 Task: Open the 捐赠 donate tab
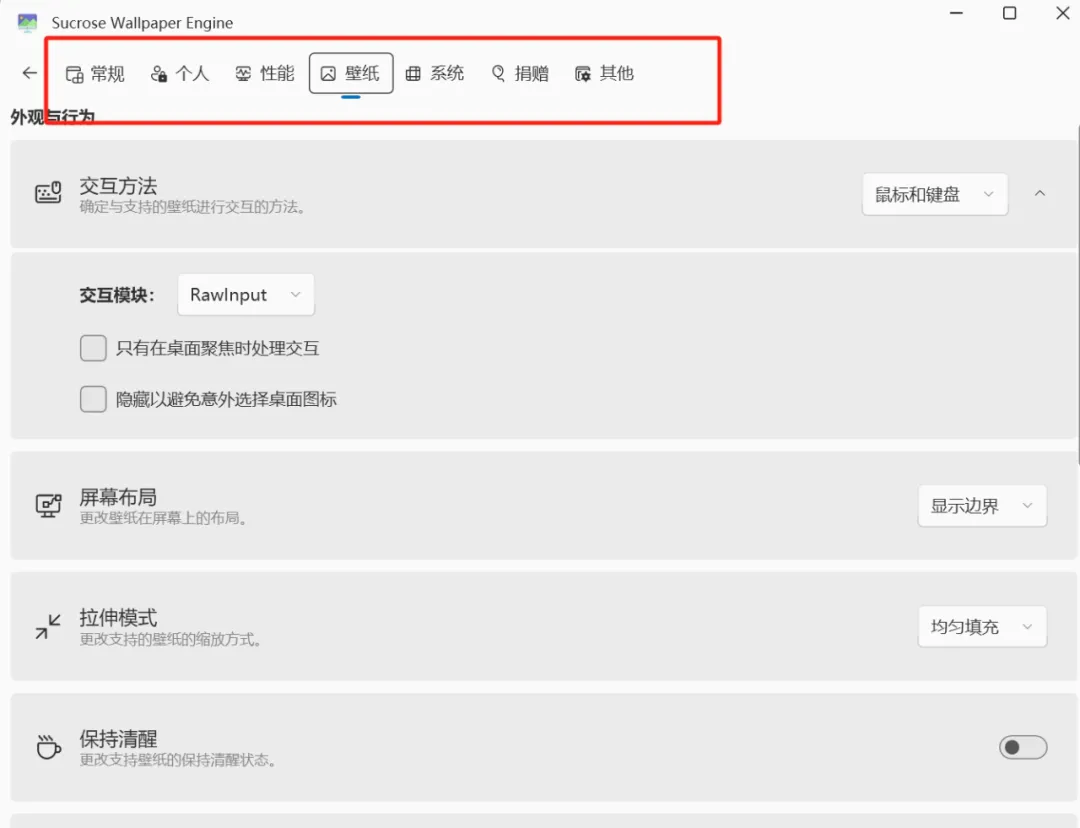point(520,74)
